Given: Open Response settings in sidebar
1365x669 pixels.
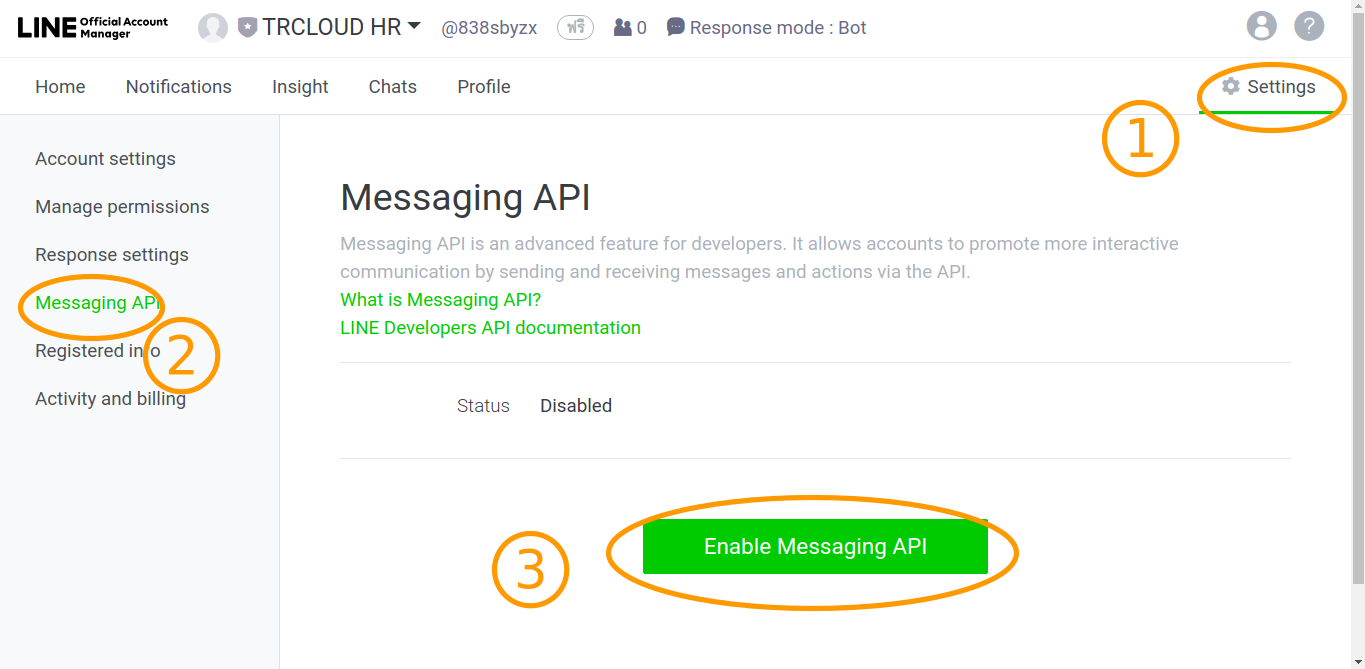Looking at the screenshot, I should pyautogui.click(x=112, y=255).
